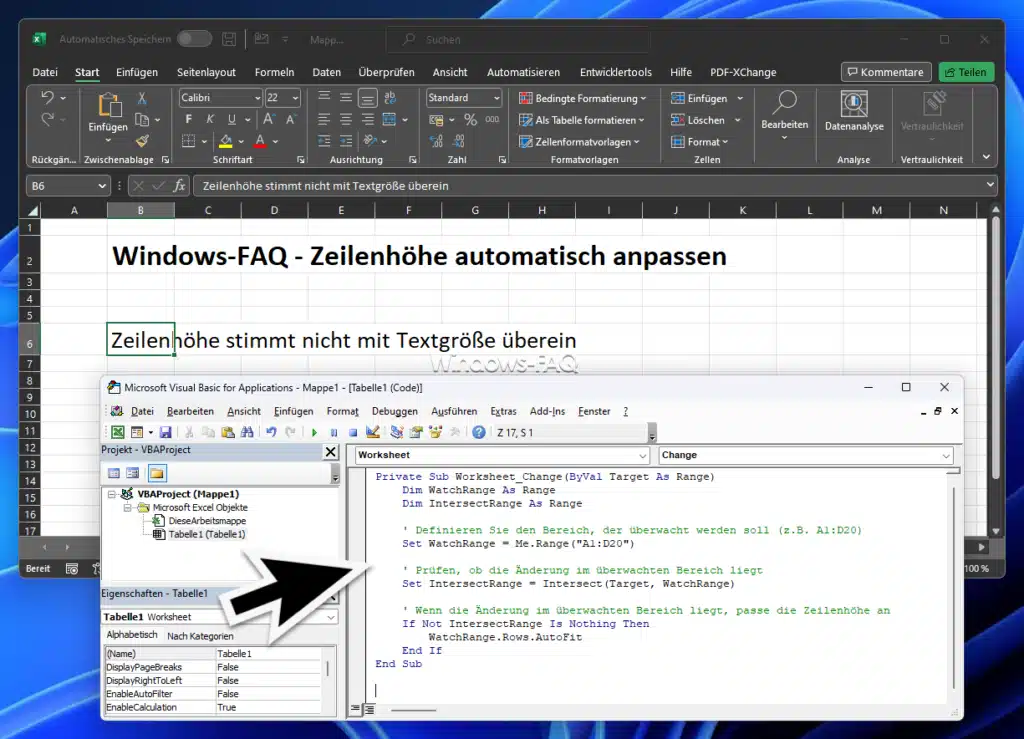Open Find with the binoculars icon
The width and height of the screenshot is (1024, 739).
click(x=247, y=432)
